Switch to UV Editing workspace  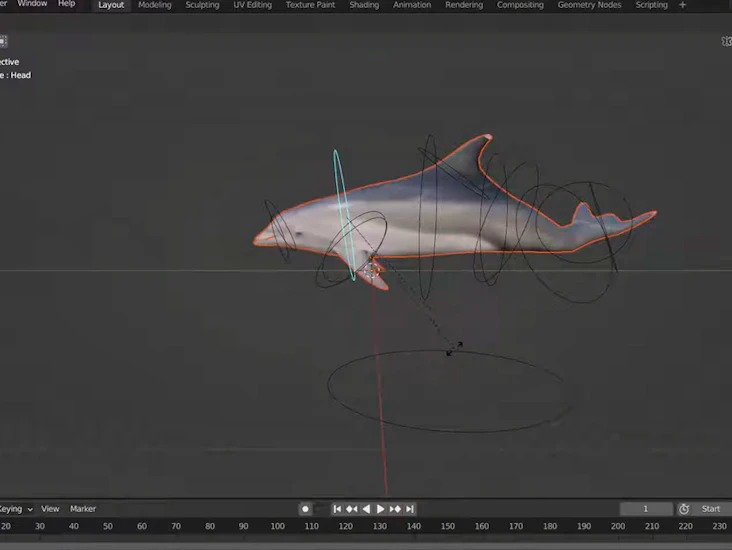pos(253,5)
